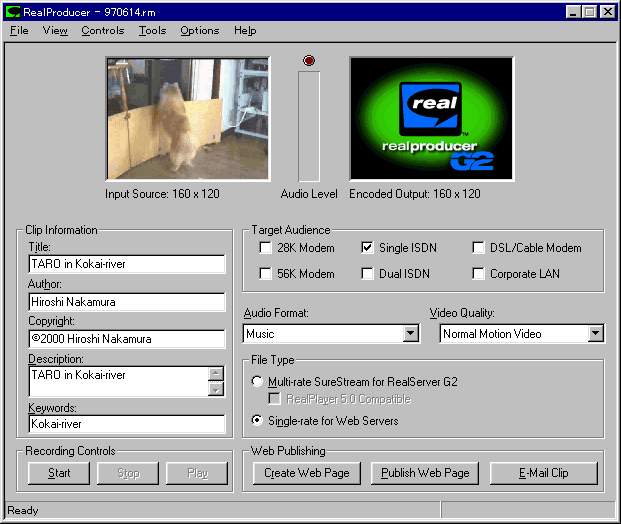Close the RealProducer window

608,12
